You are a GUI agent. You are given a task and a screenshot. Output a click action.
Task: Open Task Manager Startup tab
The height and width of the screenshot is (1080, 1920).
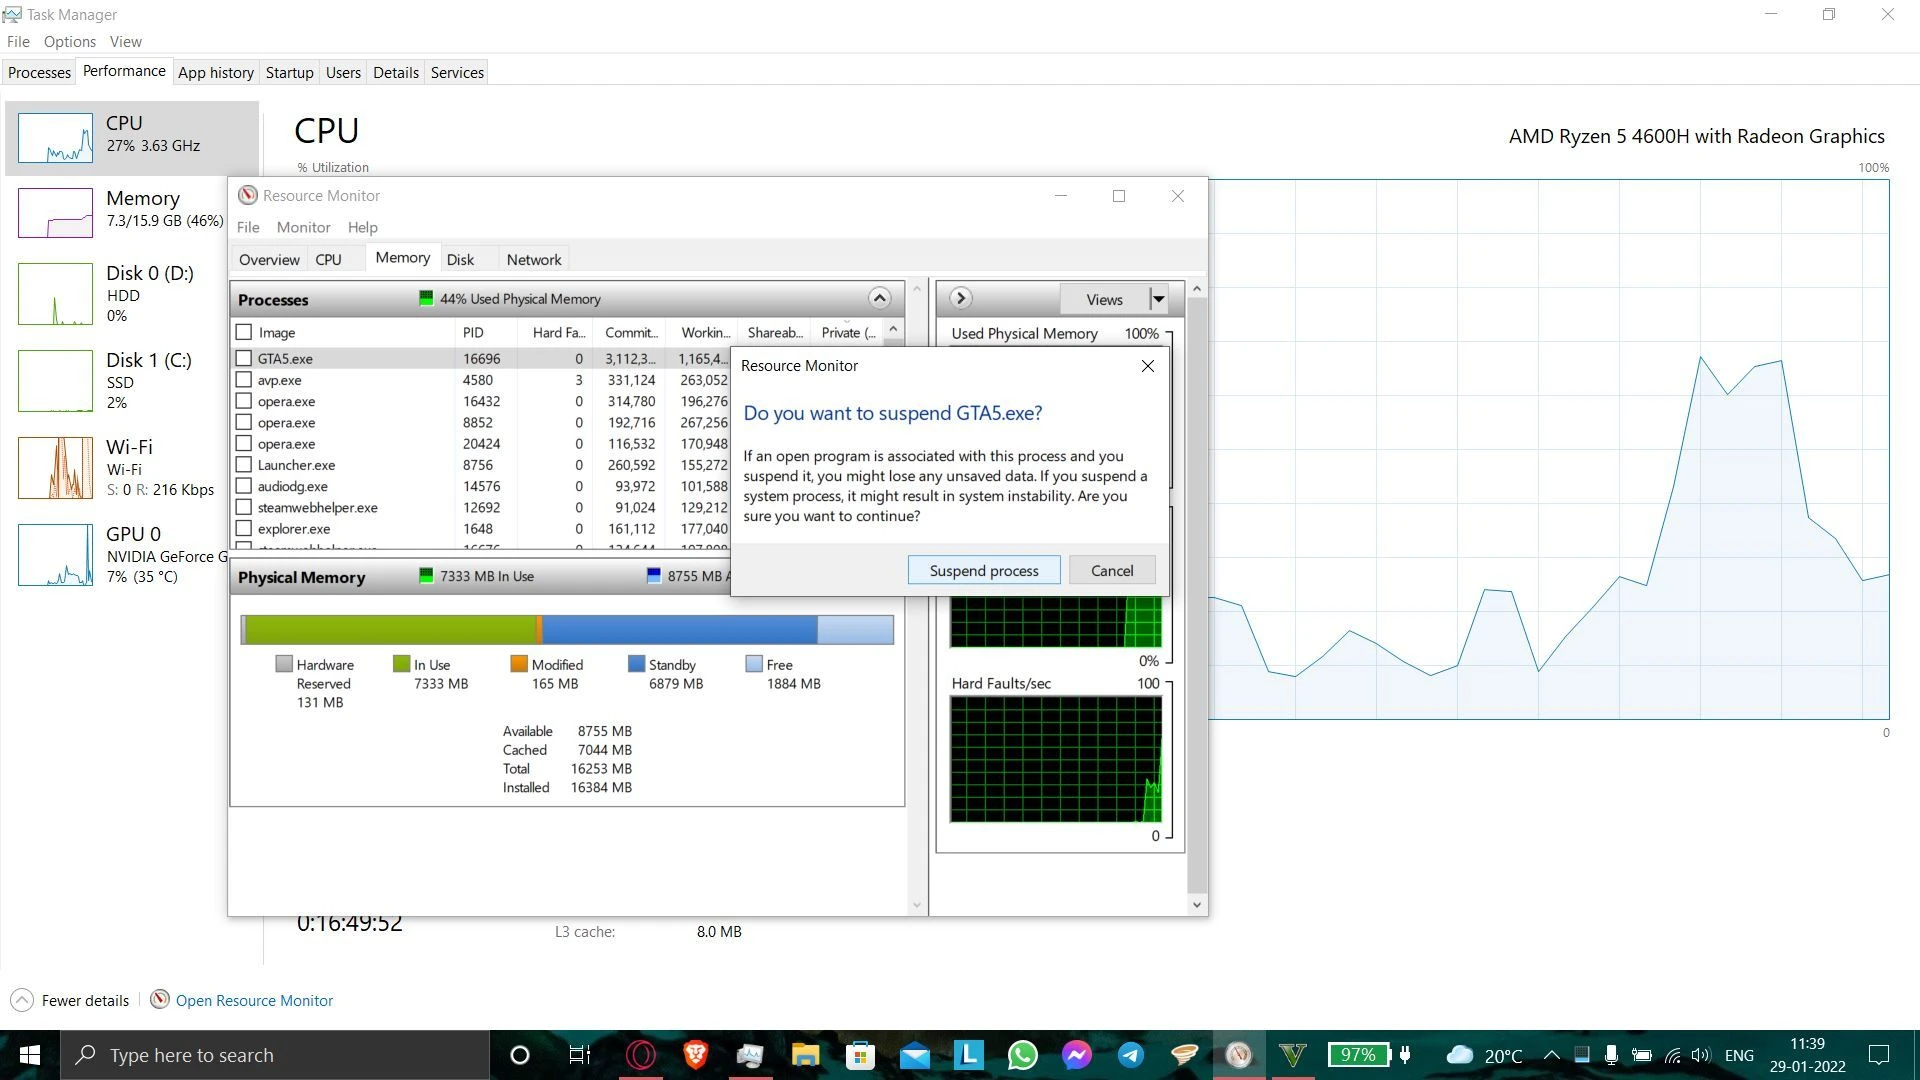tap(290, 72)
